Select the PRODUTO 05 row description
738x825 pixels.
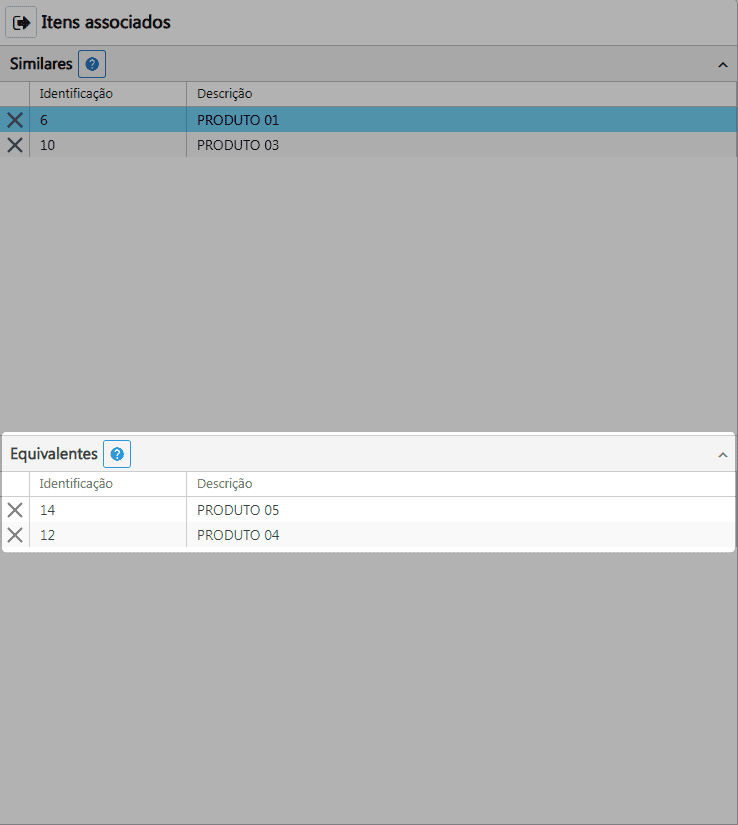[x=238, y=510]
